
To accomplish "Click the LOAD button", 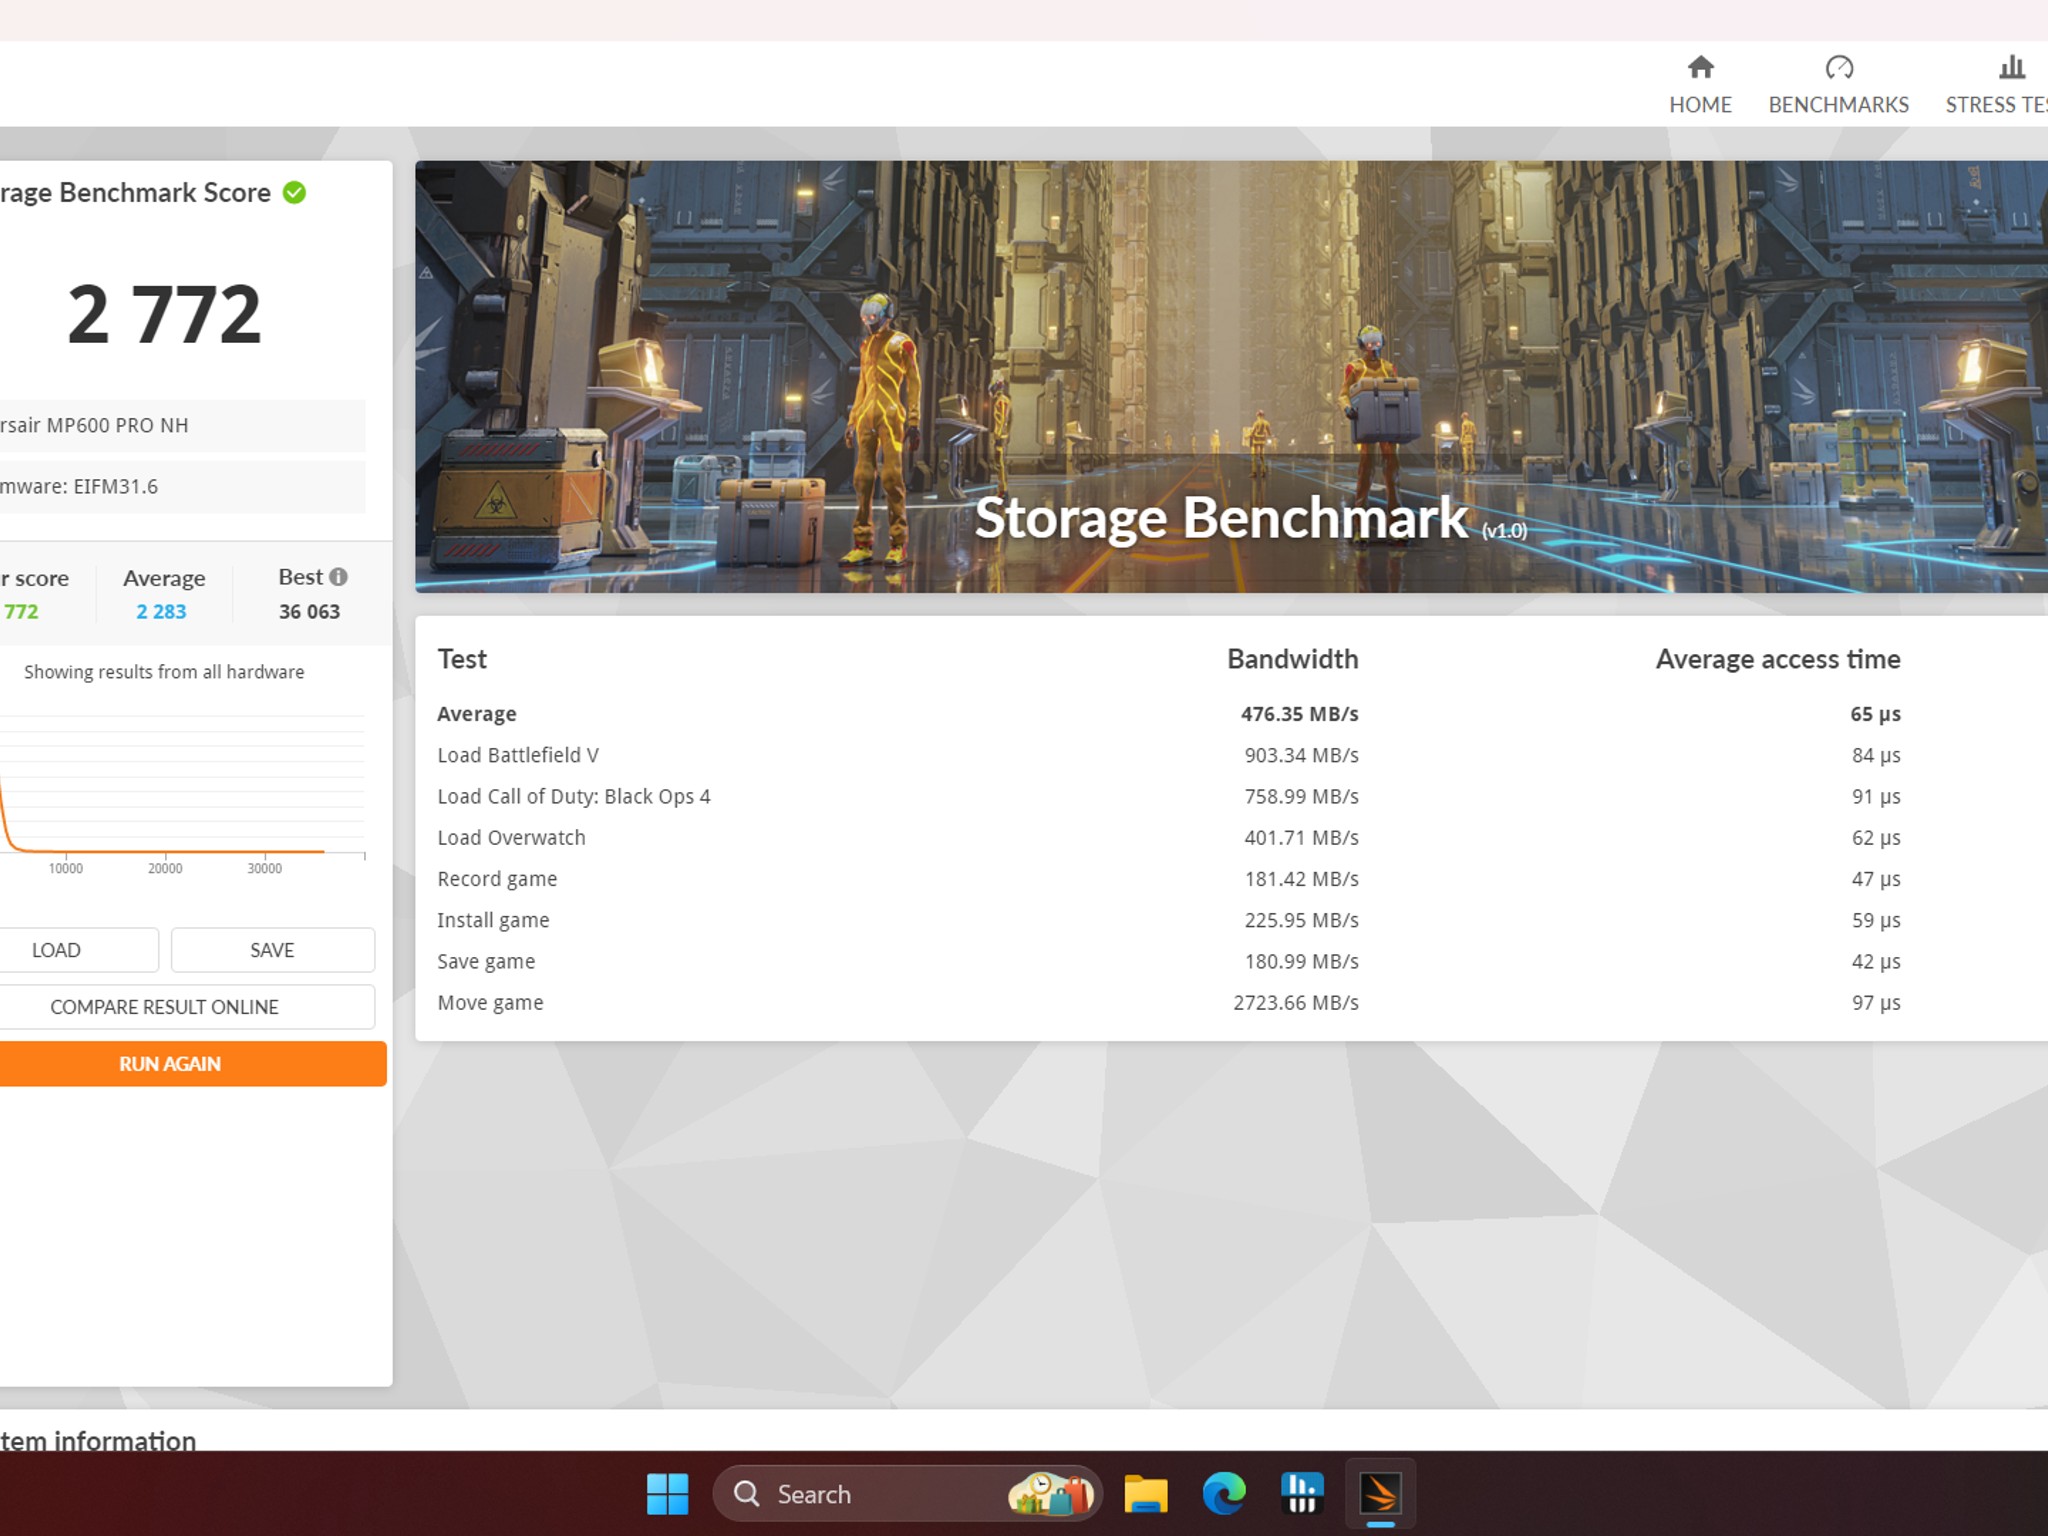I will pyautogui.click(x=79, y=950).
